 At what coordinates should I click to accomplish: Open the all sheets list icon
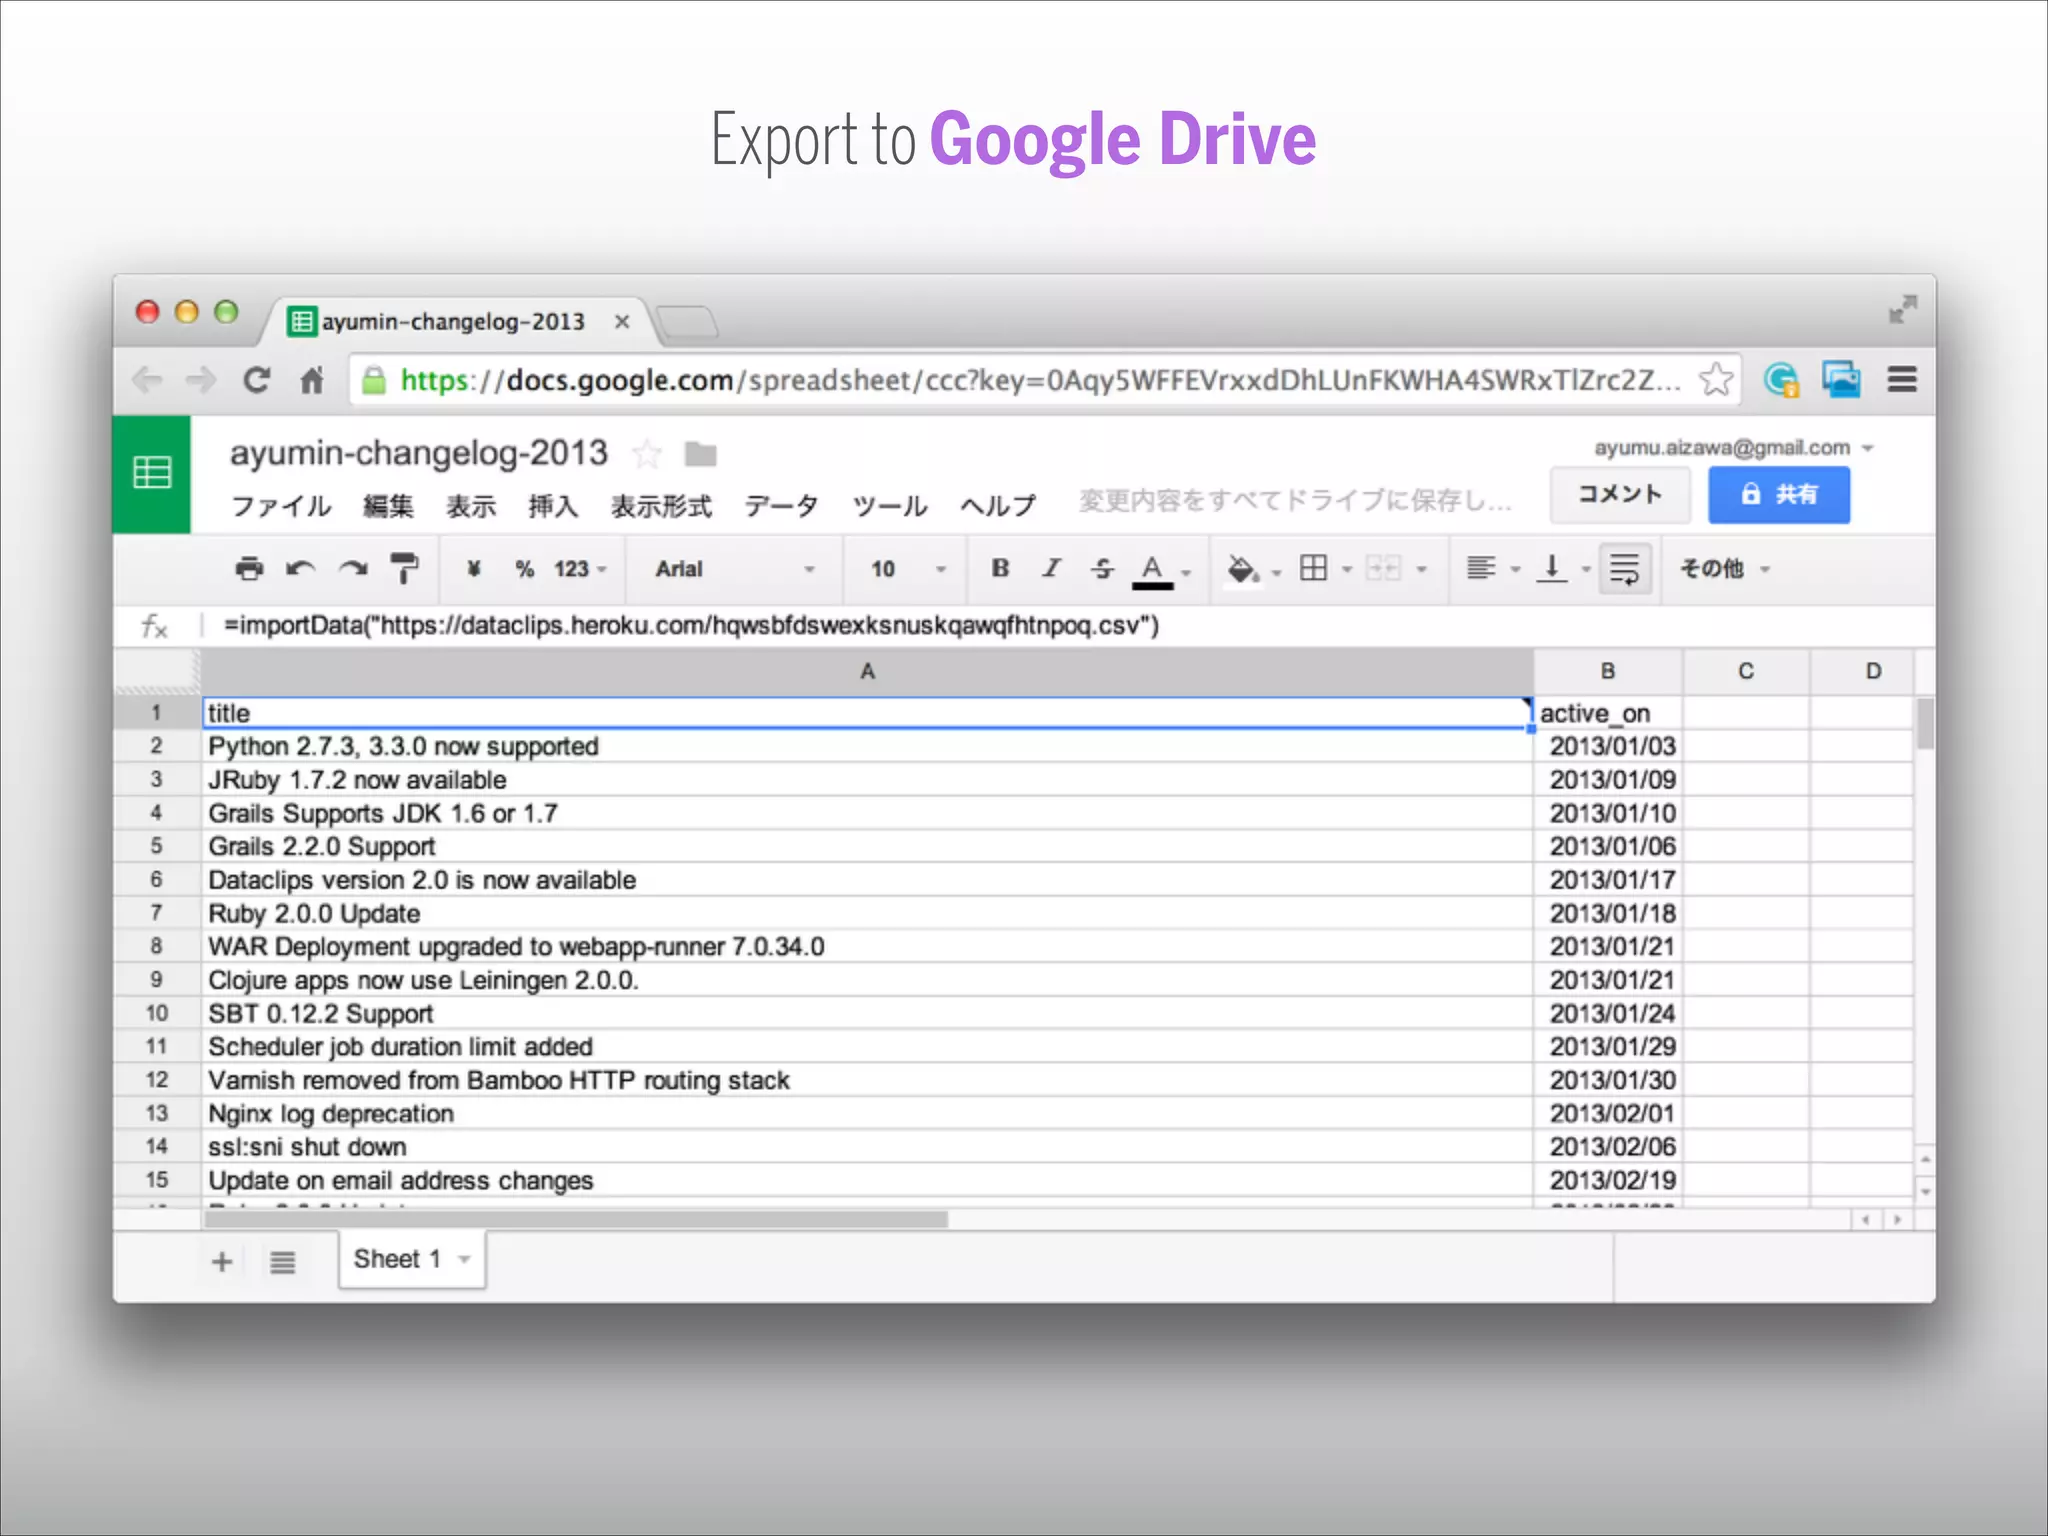coord(283,1262)
